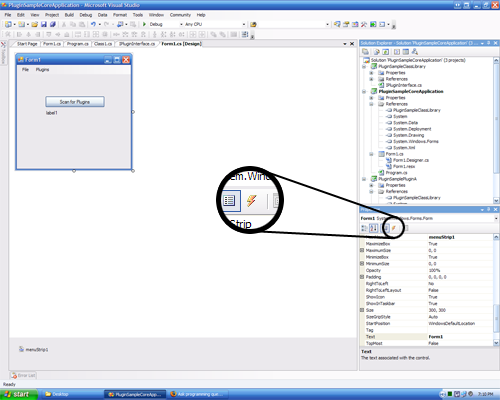Open Solution Explorer from the standard toolbar icon
The width and height of the screenshot is (500, 400).
point(337,24)
